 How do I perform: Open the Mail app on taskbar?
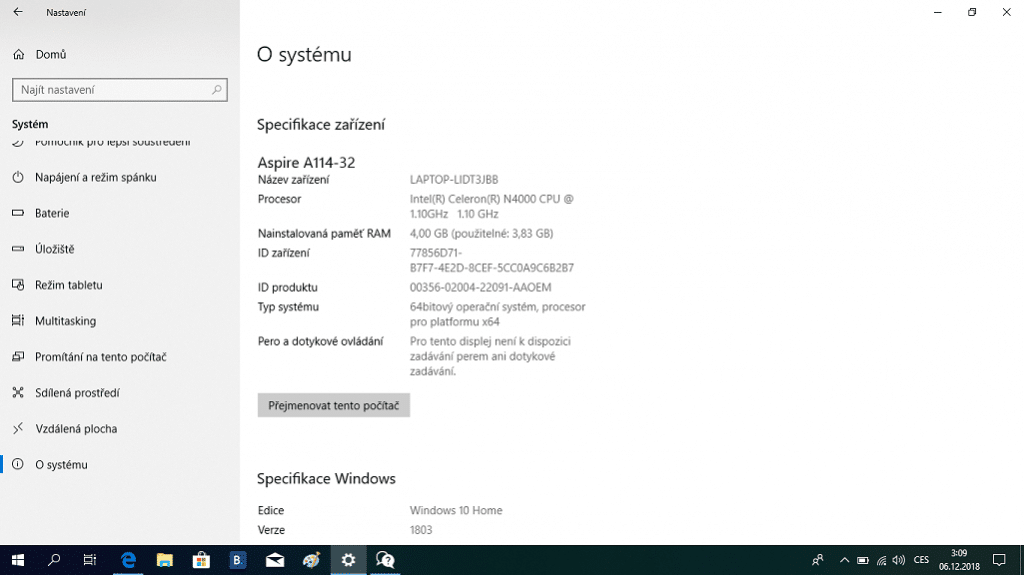click(275, 560)
